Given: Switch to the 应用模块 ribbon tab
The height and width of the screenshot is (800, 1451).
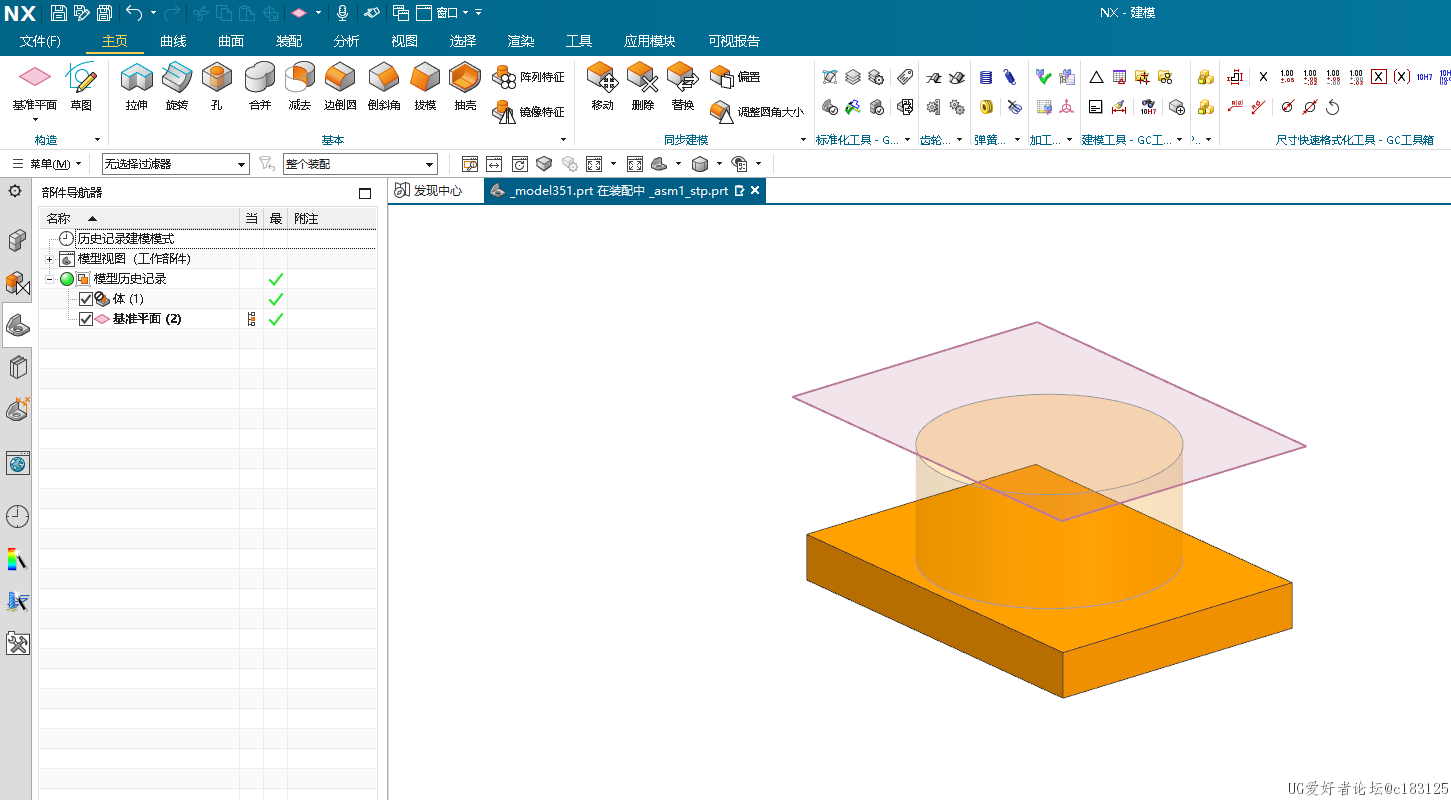Looking at the screenshot, I should coord(650,41).
